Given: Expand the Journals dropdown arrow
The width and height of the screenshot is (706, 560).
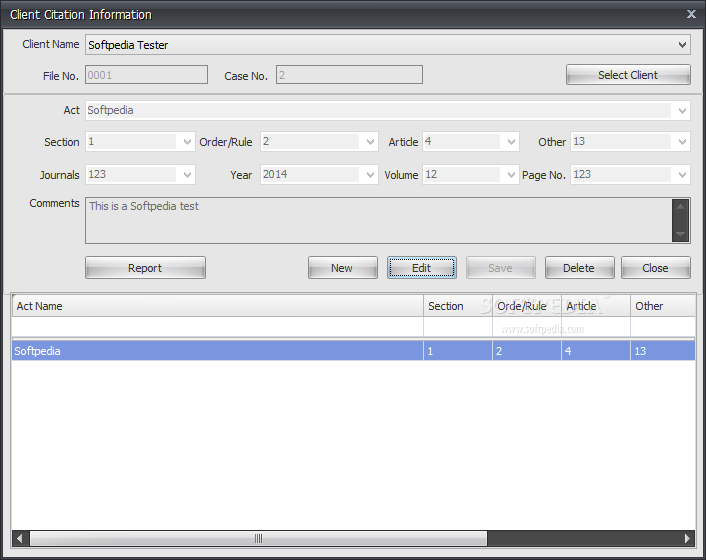Looking at the screenshot, I should [x=187, y=175].
